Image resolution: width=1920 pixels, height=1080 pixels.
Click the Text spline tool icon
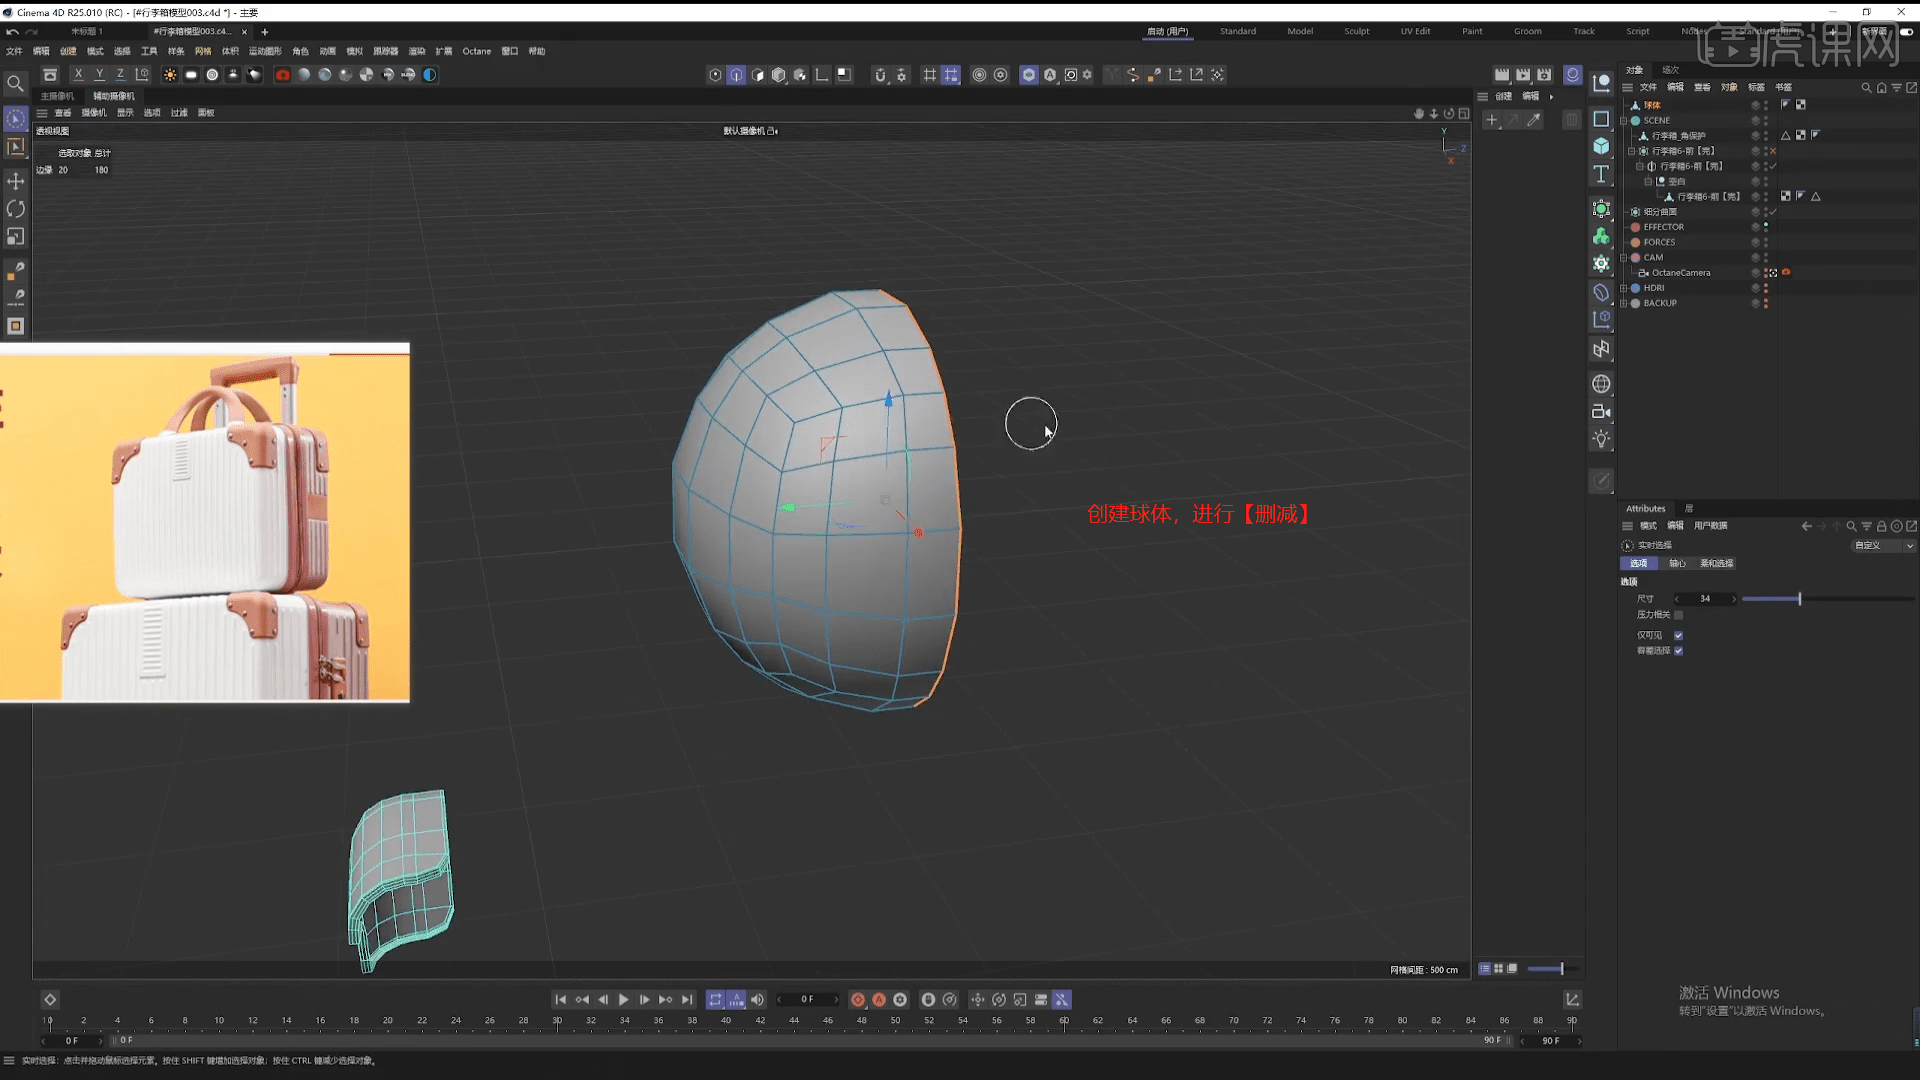click(1601, 174)
